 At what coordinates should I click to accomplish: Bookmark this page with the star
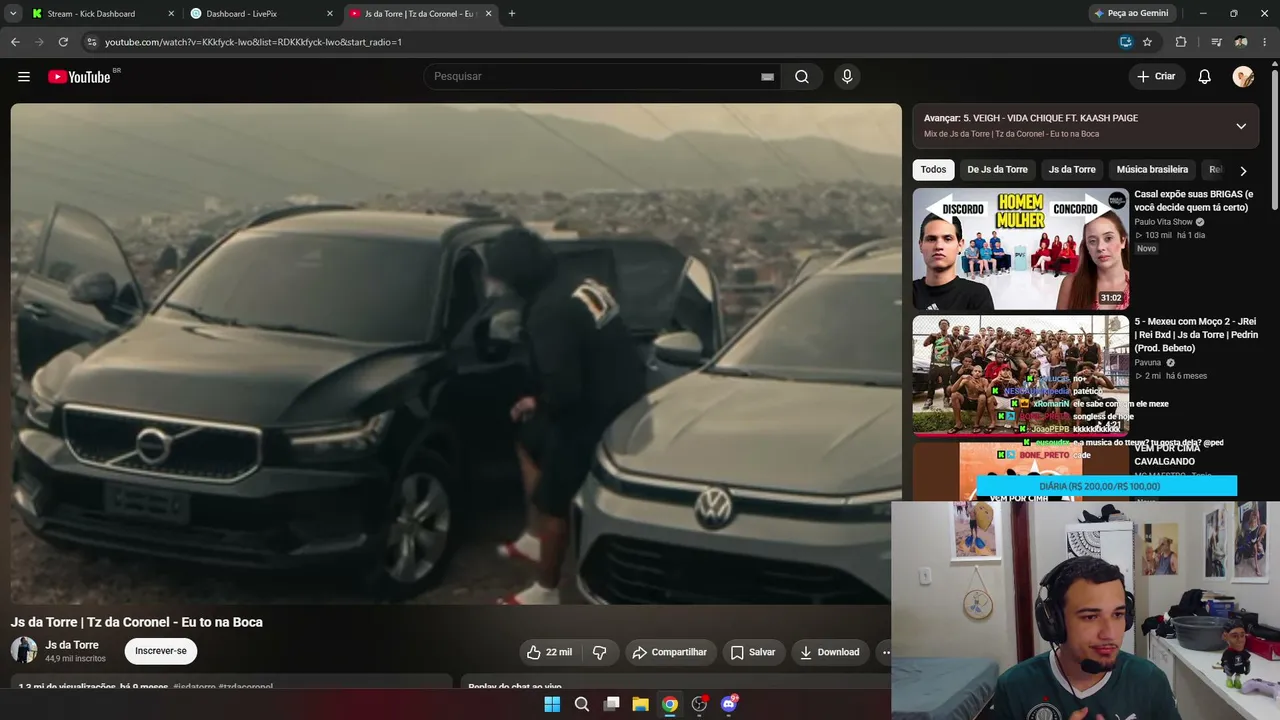pyautogui.click(x=1147, y=42)
